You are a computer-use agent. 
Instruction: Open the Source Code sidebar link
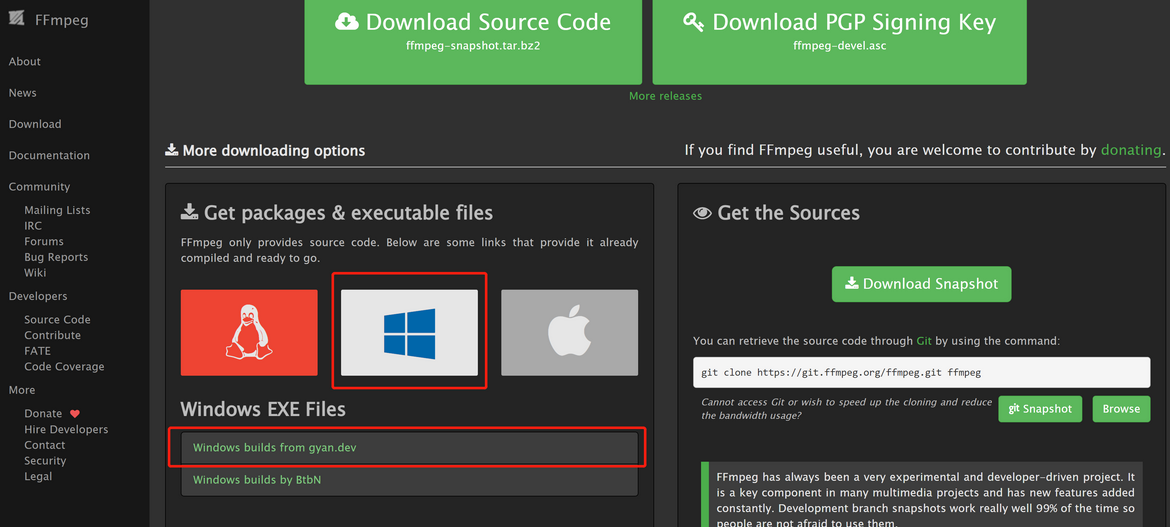pyautogui.click(x=57, y=319)
